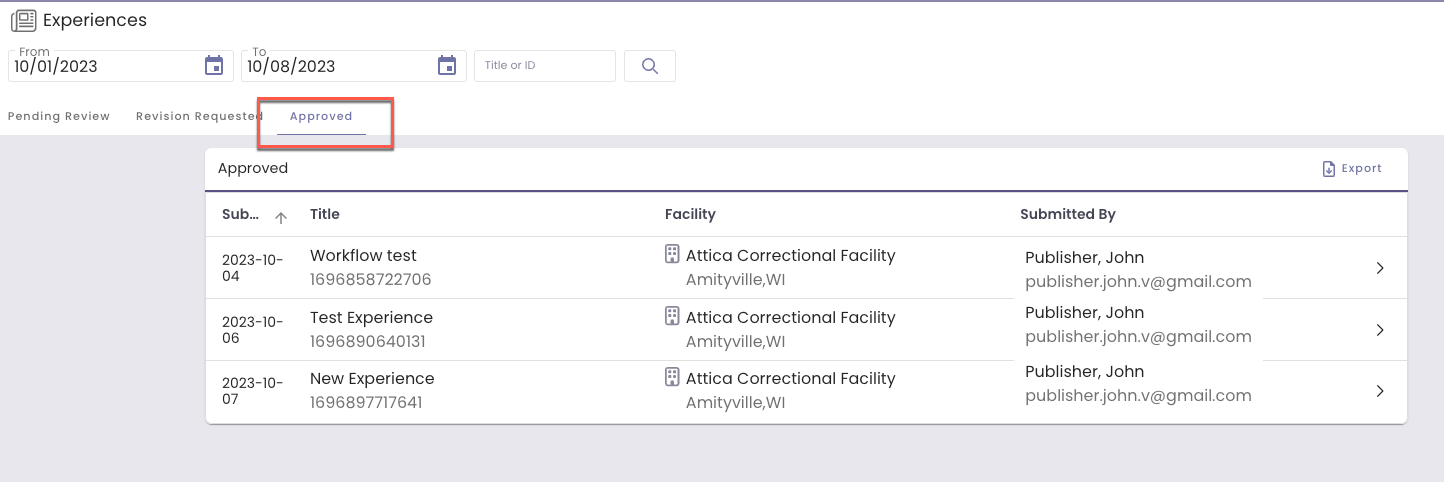Switch to the Pending Review tab
Image resolution: width=1444 pixels, height=482 pixels.
[x=59, y=116]
